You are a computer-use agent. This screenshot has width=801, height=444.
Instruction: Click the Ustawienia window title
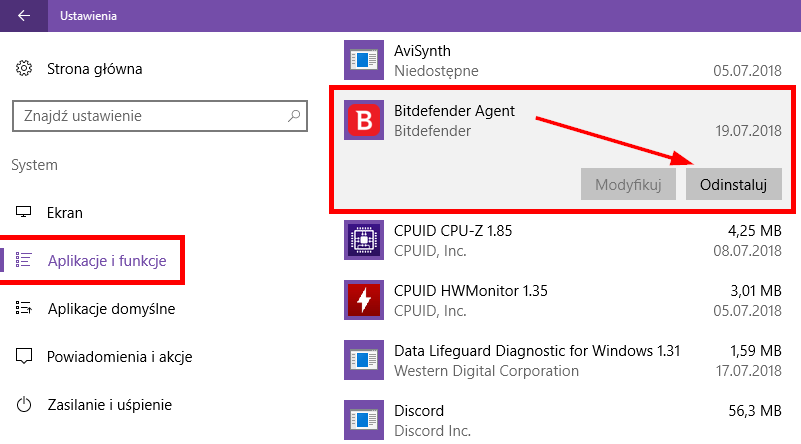88,16
